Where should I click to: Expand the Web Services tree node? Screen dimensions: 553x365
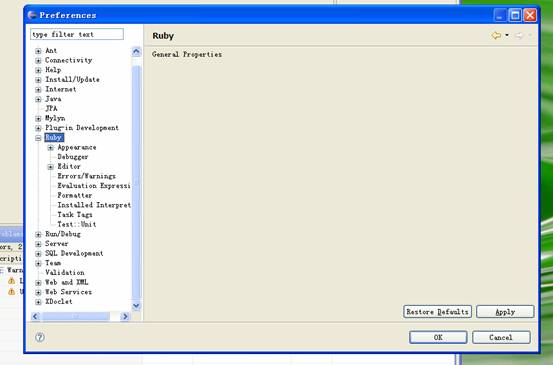tap(38, 292)
